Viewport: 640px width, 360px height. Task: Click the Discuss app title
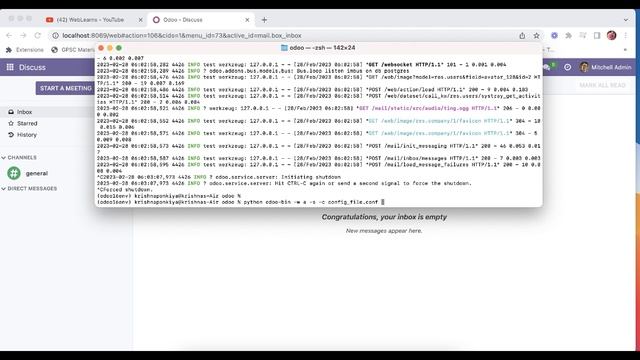tap(32, 67)
